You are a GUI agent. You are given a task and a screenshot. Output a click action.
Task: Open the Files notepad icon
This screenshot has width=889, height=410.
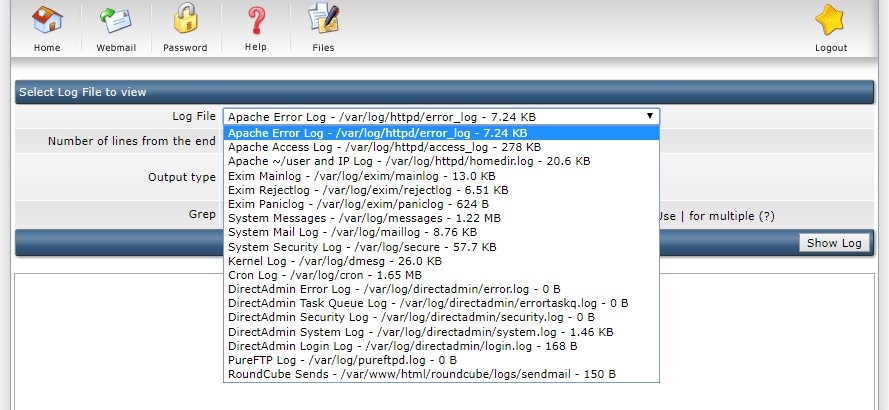coord(323,18)
